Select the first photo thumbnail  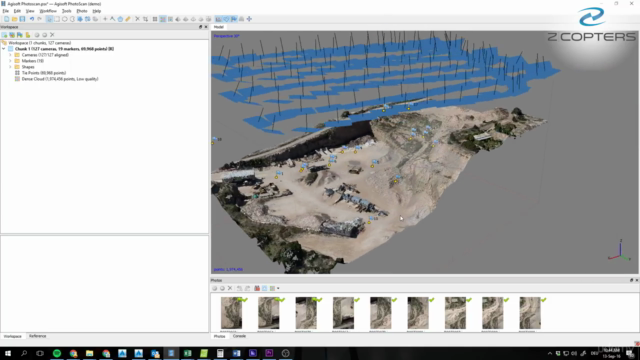(x=231, y=313)
